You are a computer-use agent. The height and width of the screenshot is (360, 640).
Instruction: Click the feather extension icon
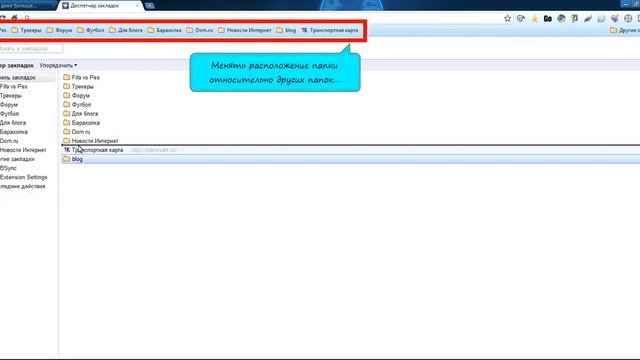coord(588,18)
